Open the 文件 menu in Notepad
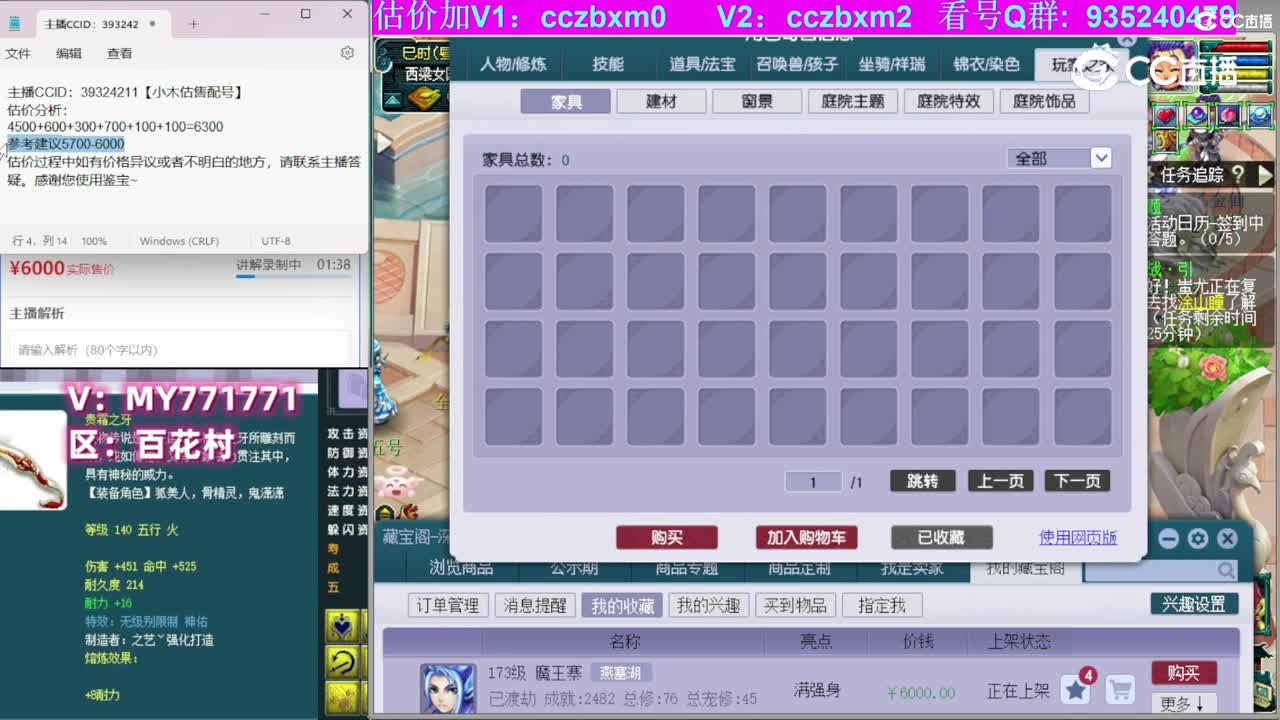1280x720 pixels. tap(18, 53)
